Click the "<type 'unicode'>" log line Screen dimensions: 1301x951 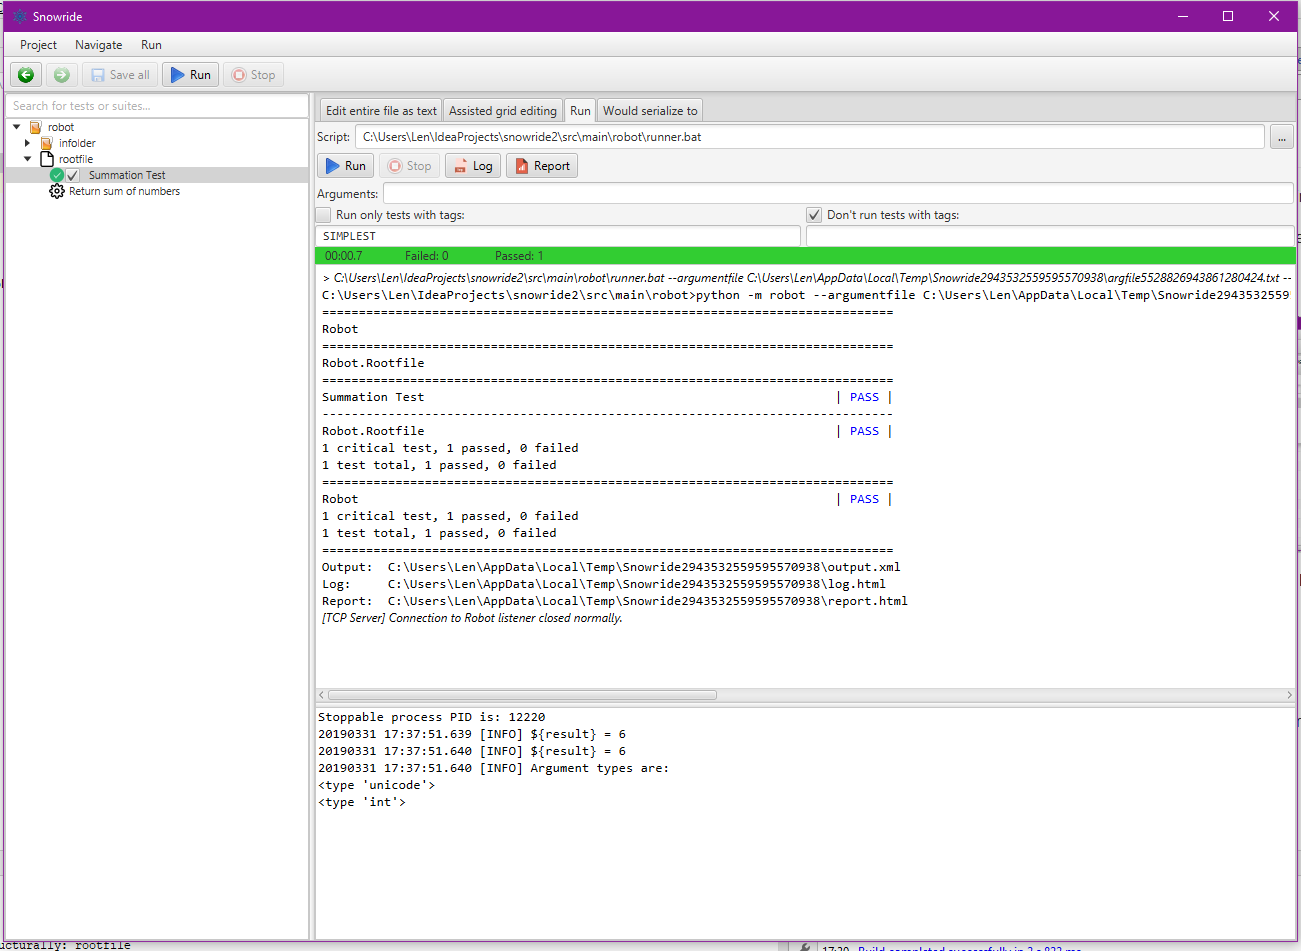(x=377, y=785)
